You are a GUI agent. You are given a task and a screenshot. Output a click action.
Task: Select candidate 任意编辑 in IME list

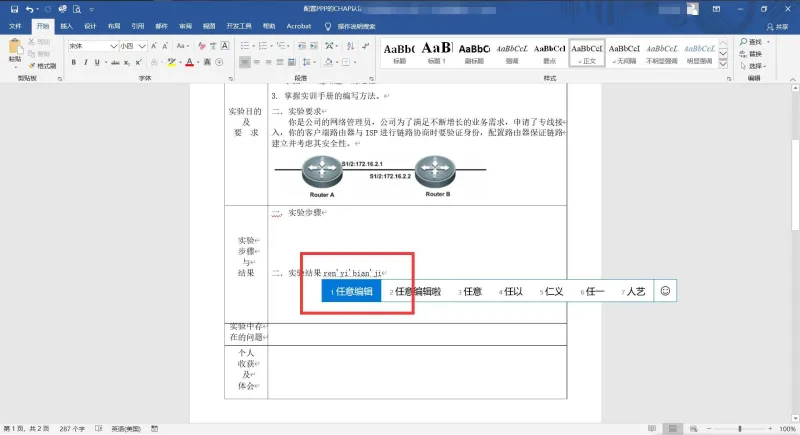(352, 291)
